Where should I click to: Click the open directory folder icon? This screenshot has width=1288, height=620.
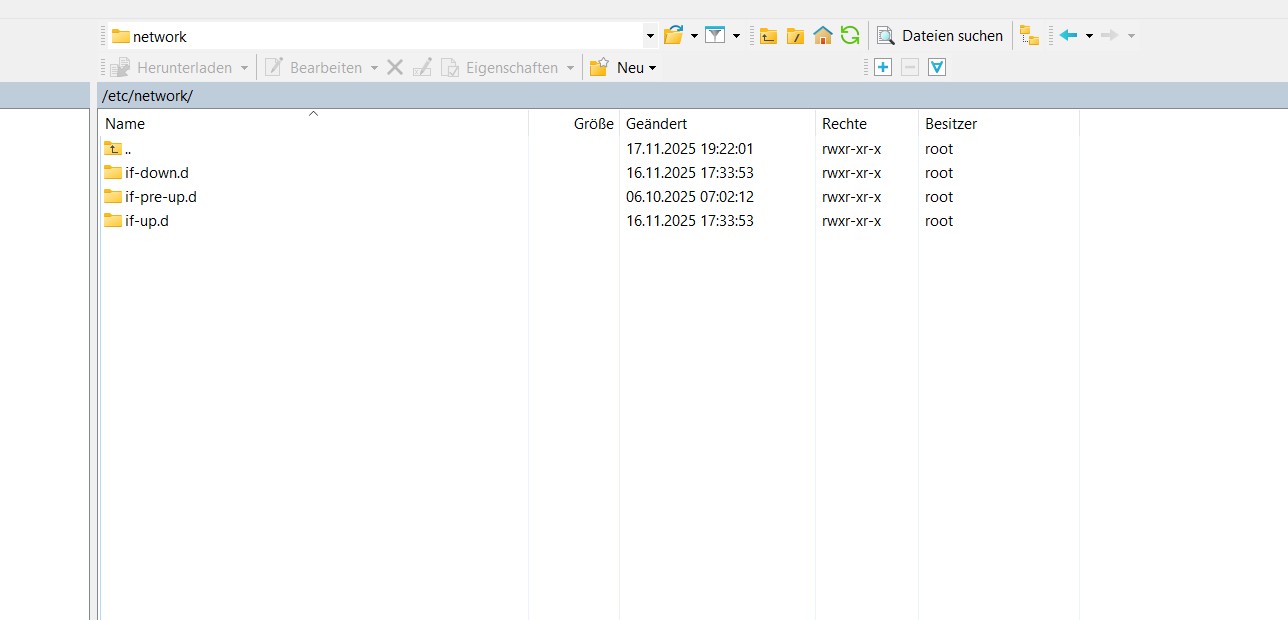(x=673, y=36)
